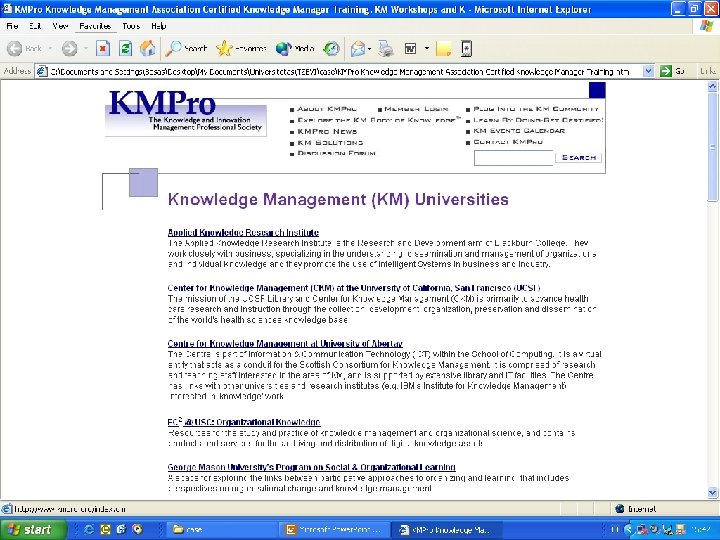The image size is (720, 540).
Task: Open KM Solutions link
Action: pos(330,142)
